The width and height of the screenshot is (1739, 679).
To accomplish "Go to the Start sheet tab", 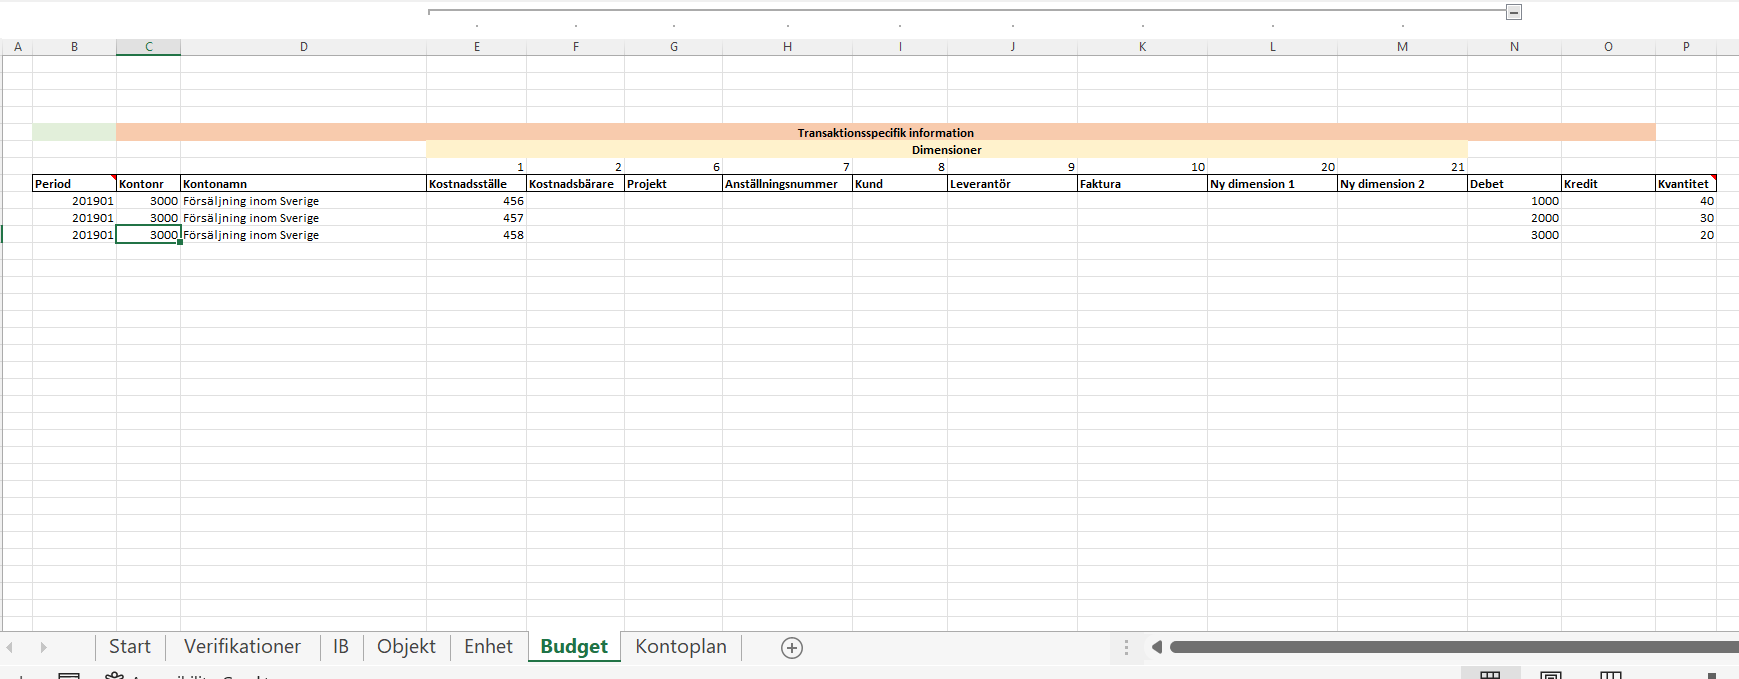I will coord(129,647).
